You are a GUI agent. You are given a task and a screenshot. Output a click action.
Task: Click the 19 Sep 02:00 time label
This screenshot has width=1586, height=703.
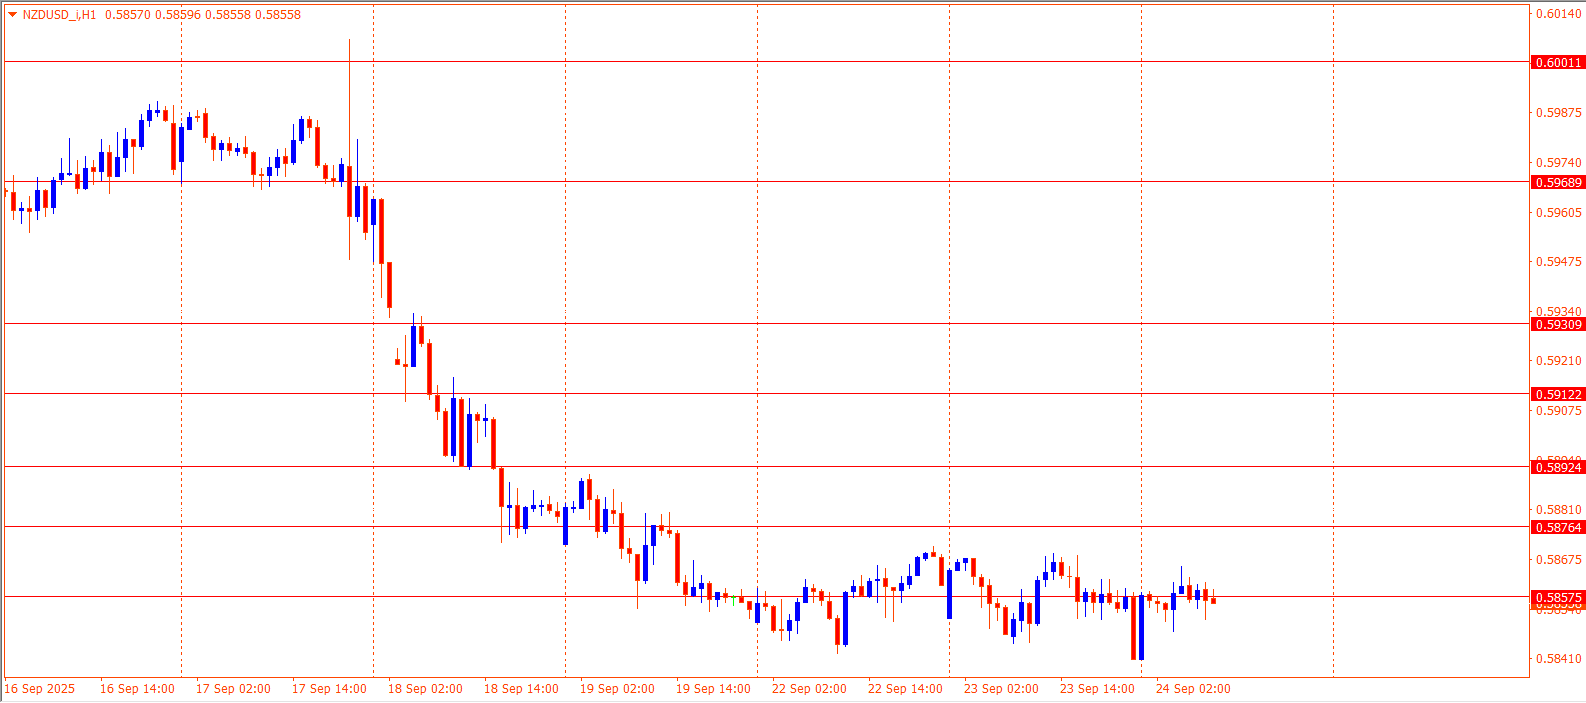coord(617,689)
